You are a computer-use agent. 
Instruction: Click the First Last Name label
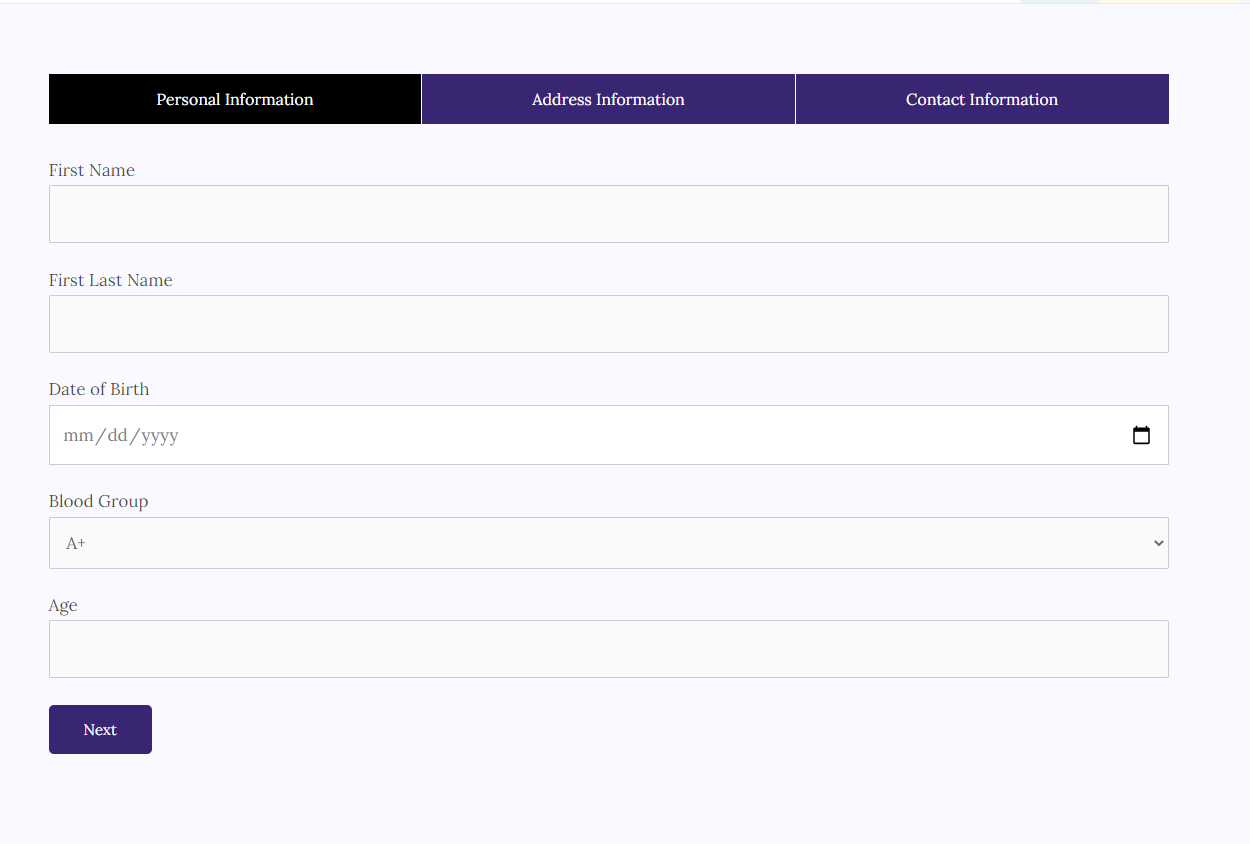(x=110, y=280)
